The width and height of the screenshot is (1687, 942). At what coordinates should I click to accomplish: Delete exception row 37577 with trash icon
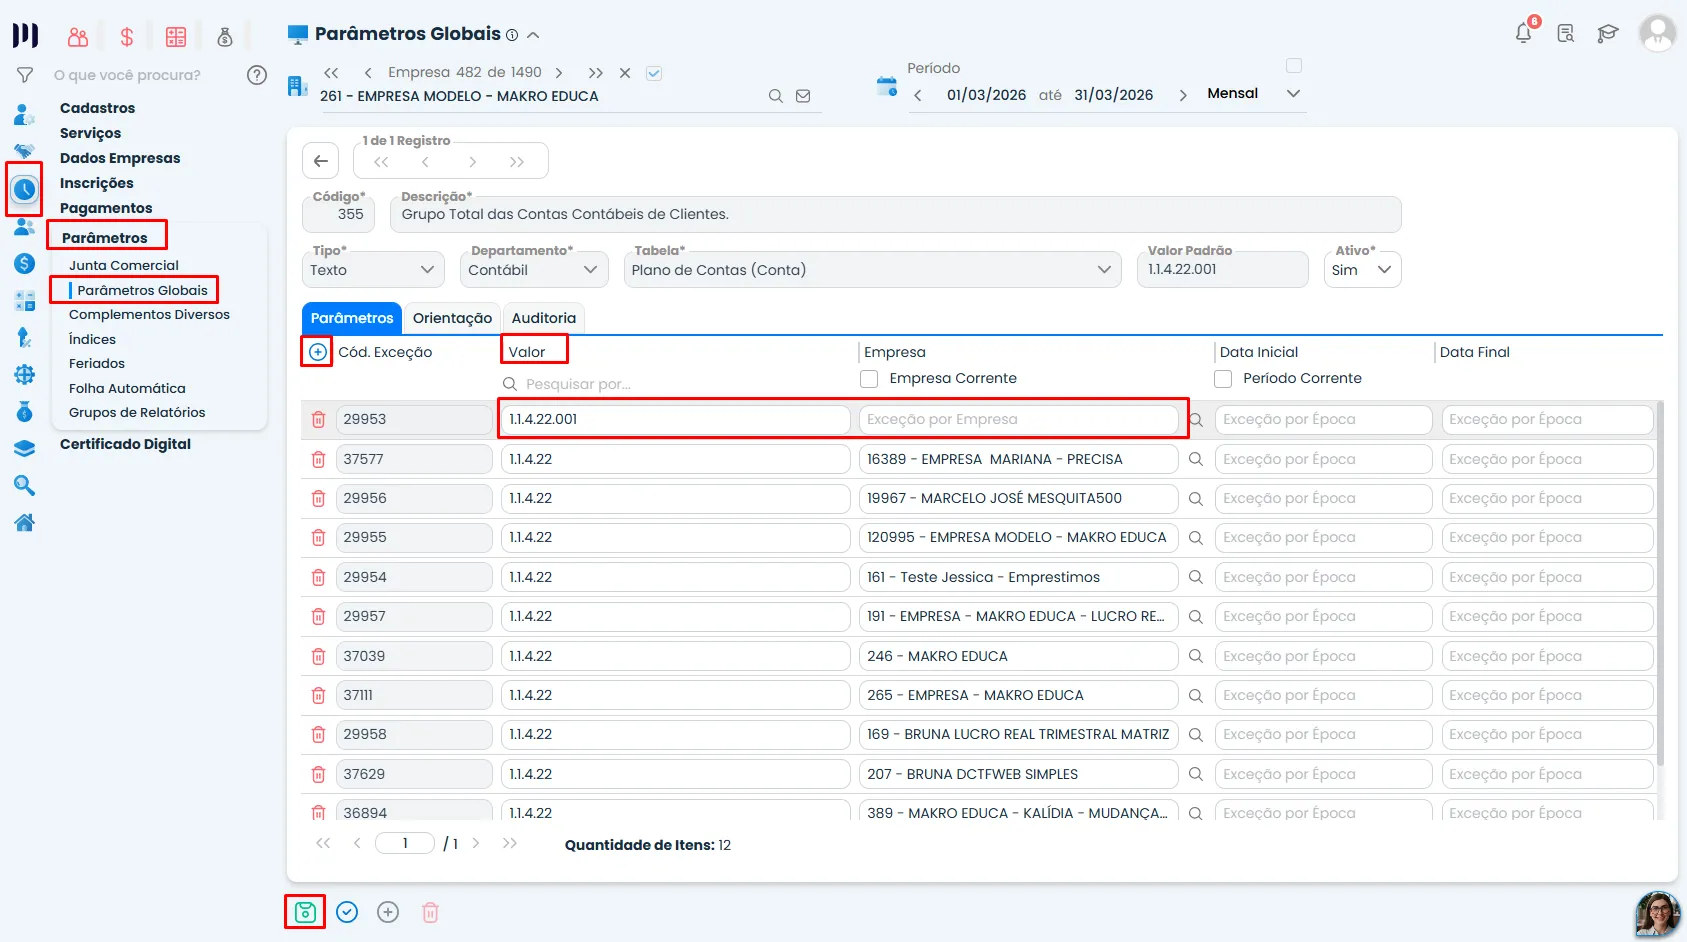(318, 459)
